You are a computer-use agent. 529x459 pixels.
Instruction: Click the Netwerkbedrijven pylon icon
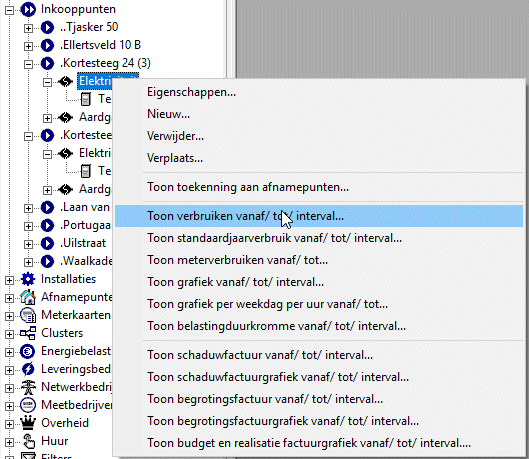click(x=28, y=387)
